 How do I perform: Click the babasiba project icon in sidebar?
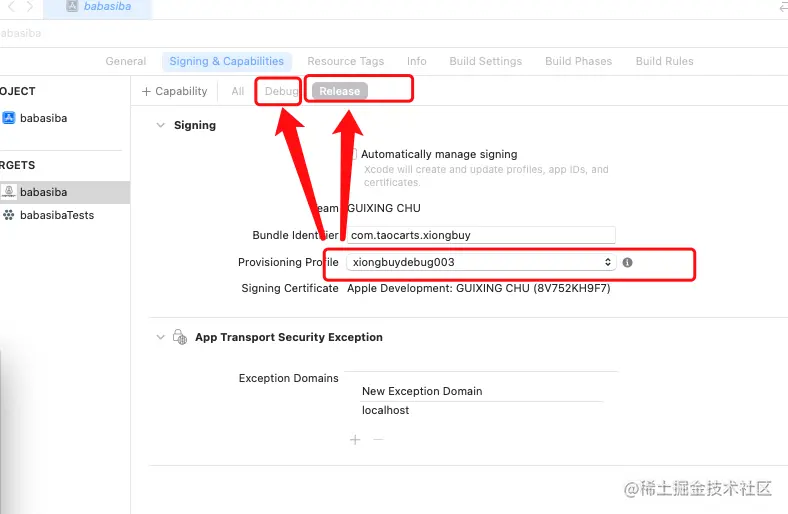[9, 118]
